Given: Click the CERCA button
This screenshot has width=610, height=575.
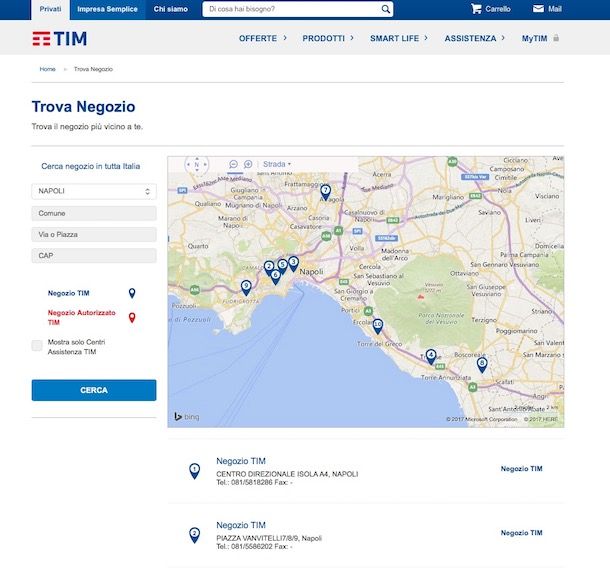Looking at the screenshot, I should (94, 390).
